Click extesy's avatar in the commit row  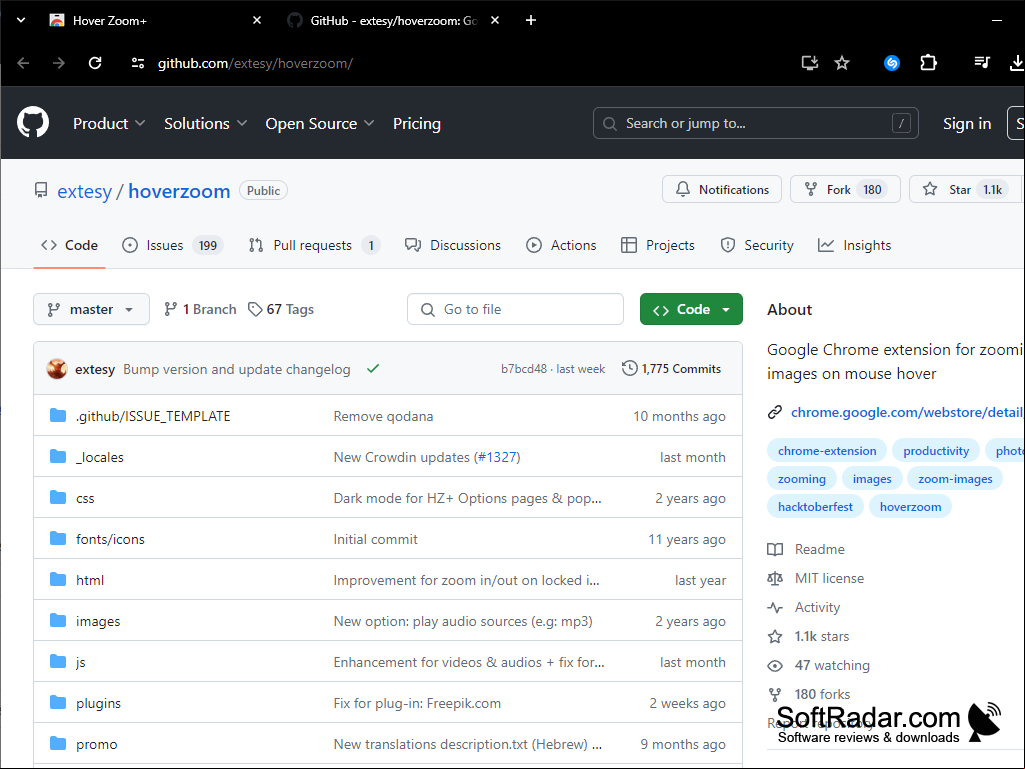point(57,369)
